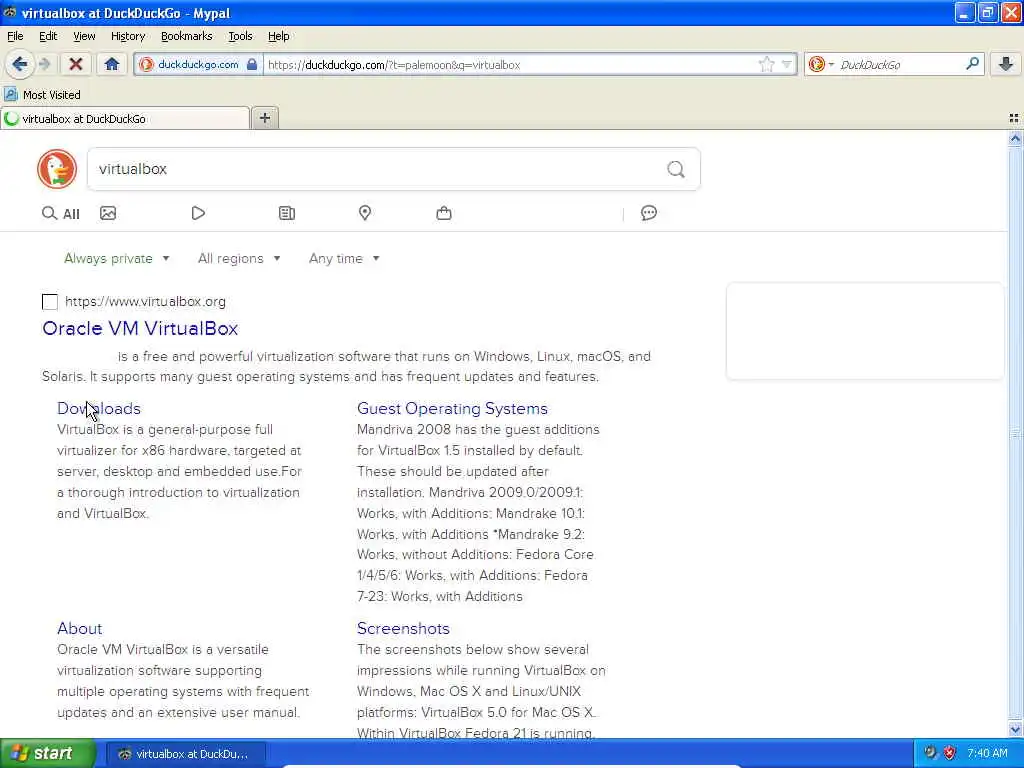Switch to News results icon
Image resolution: width=1024 pixels, height=768 pixels.
[287, 213]
